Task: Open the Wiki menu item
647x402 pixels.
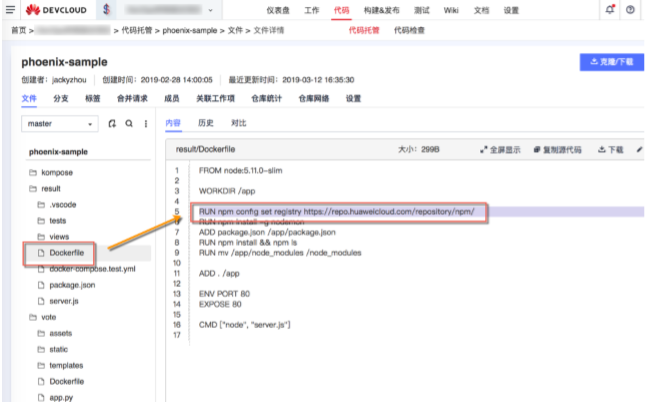Action: click(451, 10)
